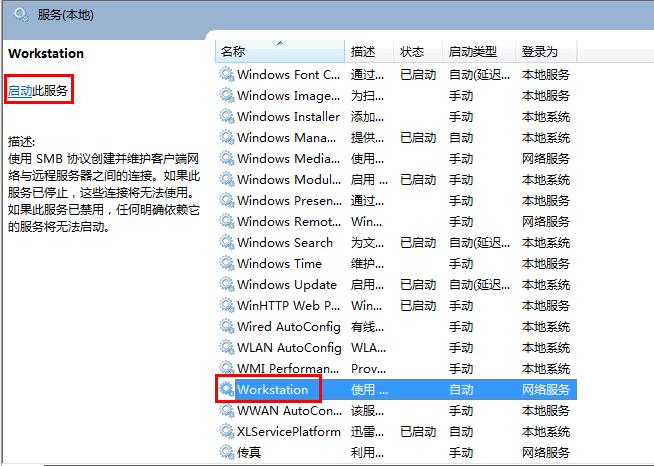The image size is (654, 466).
Task: Select the WMI Performan... service name
Action: (288, 368)
